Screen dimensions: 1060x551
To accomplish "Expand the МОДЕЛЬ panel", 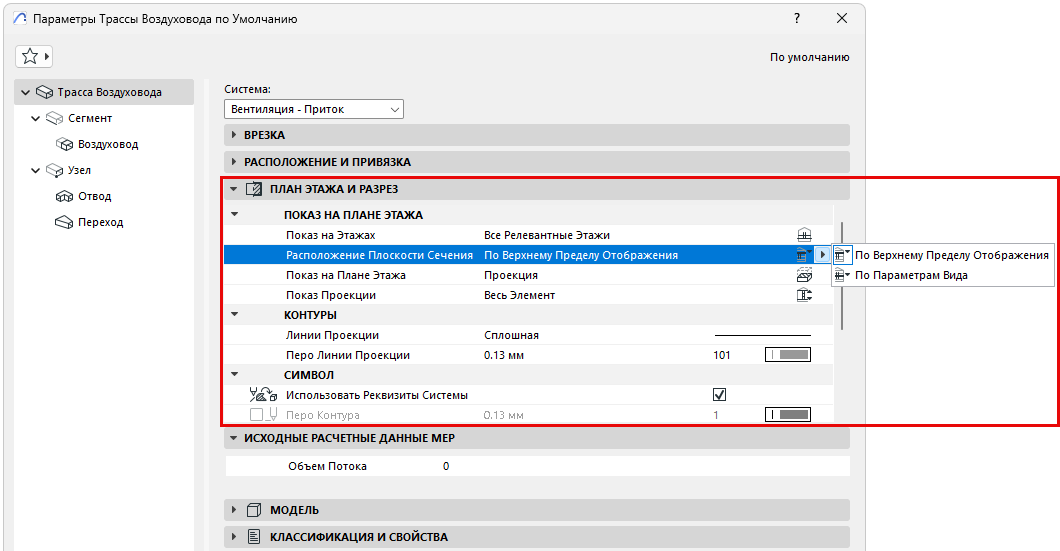I will [x=234, y=510].
